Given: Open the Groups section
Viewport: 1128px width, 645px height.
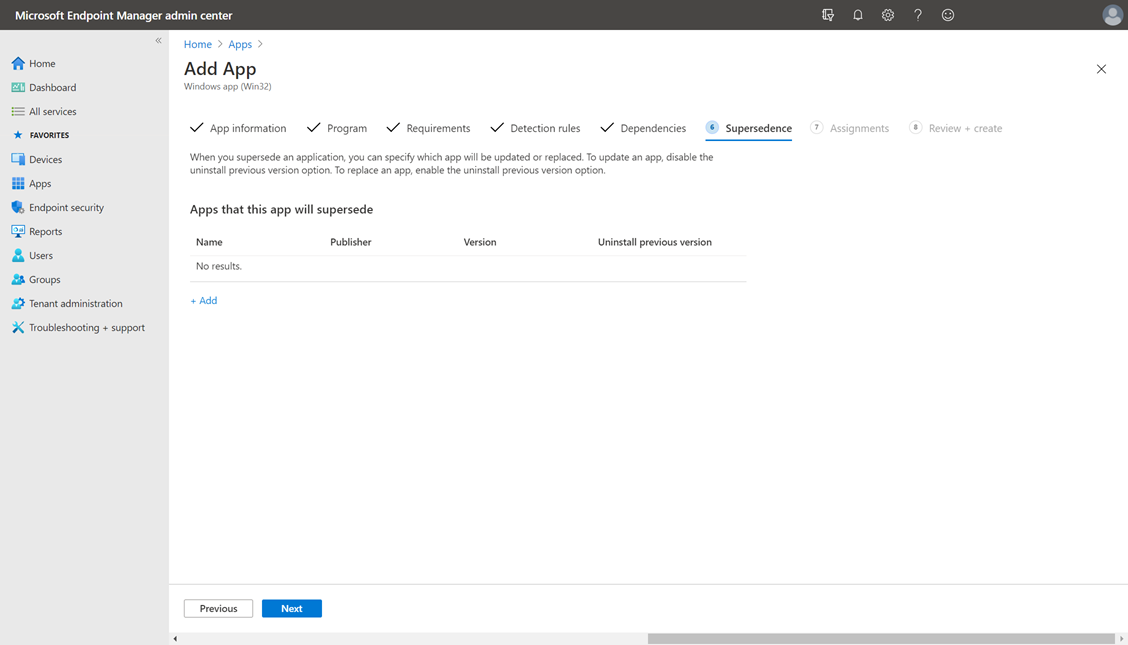Looking at the screenshot, I should click(44, 279).
